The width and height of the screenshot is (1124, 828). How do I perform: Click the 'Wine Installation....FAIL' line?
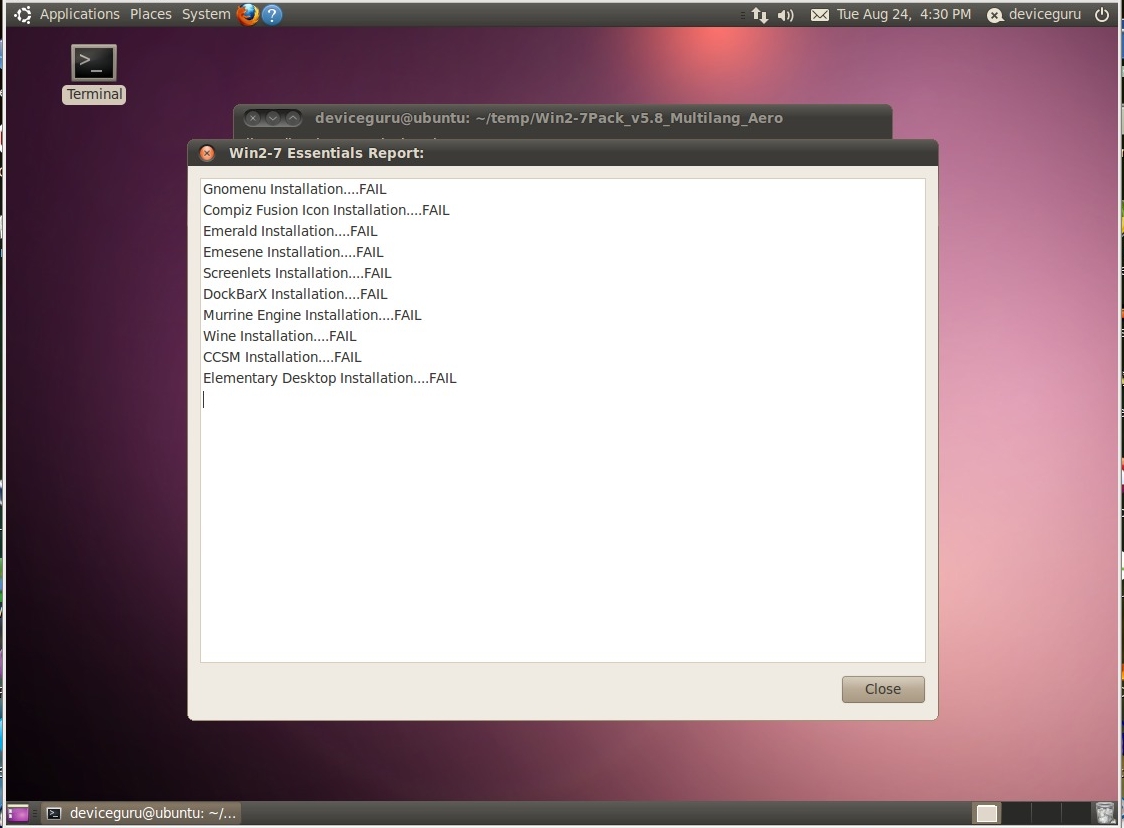click(x=280, y=336)
